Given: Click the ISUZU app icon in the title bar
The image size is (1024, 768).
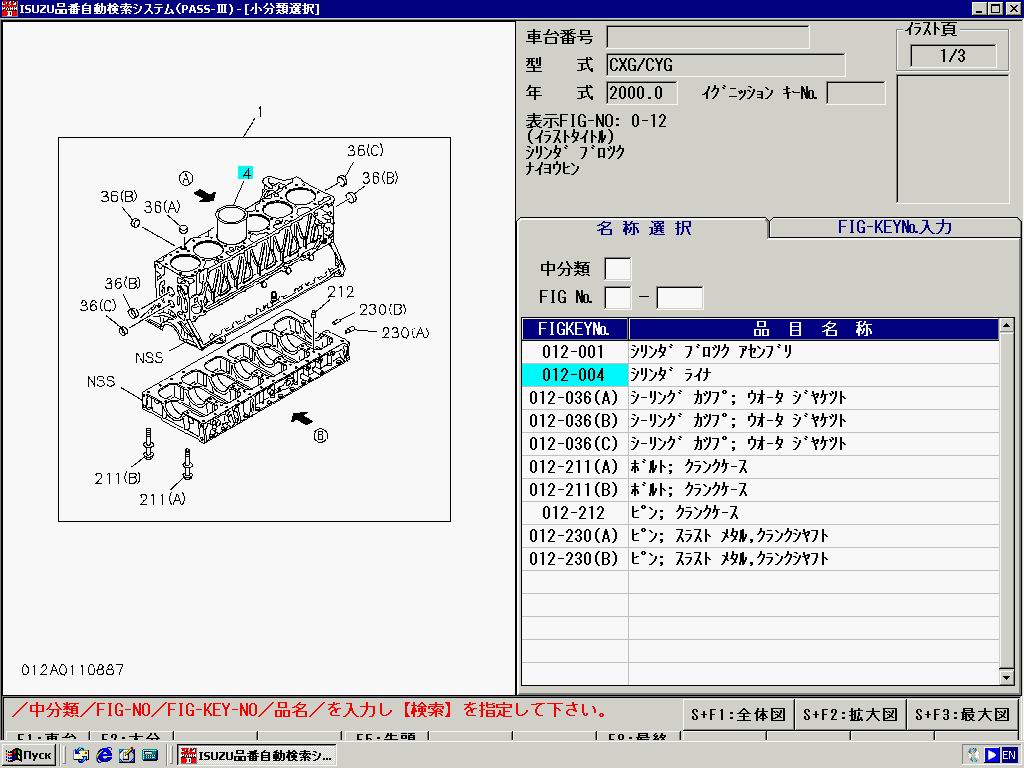Looking at the screenshot, I should [9, 9].
